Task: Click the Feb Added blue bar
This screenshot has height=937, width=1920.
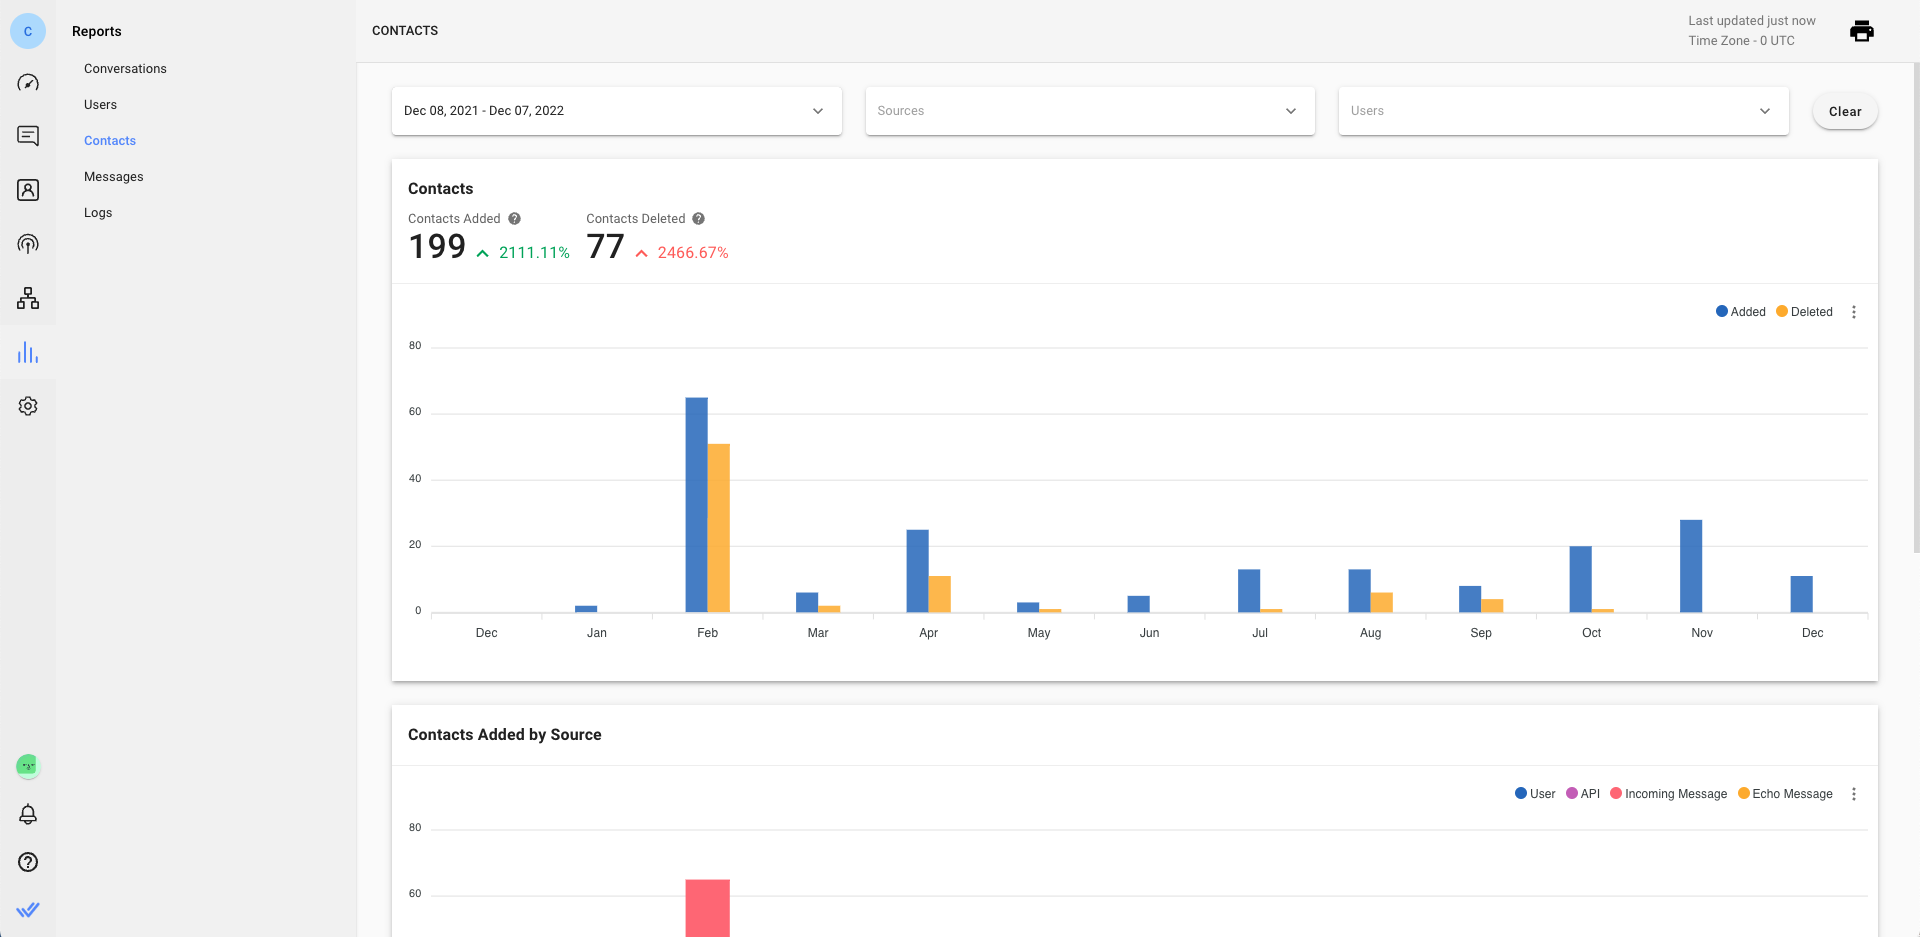Action: tap(696, 505)
